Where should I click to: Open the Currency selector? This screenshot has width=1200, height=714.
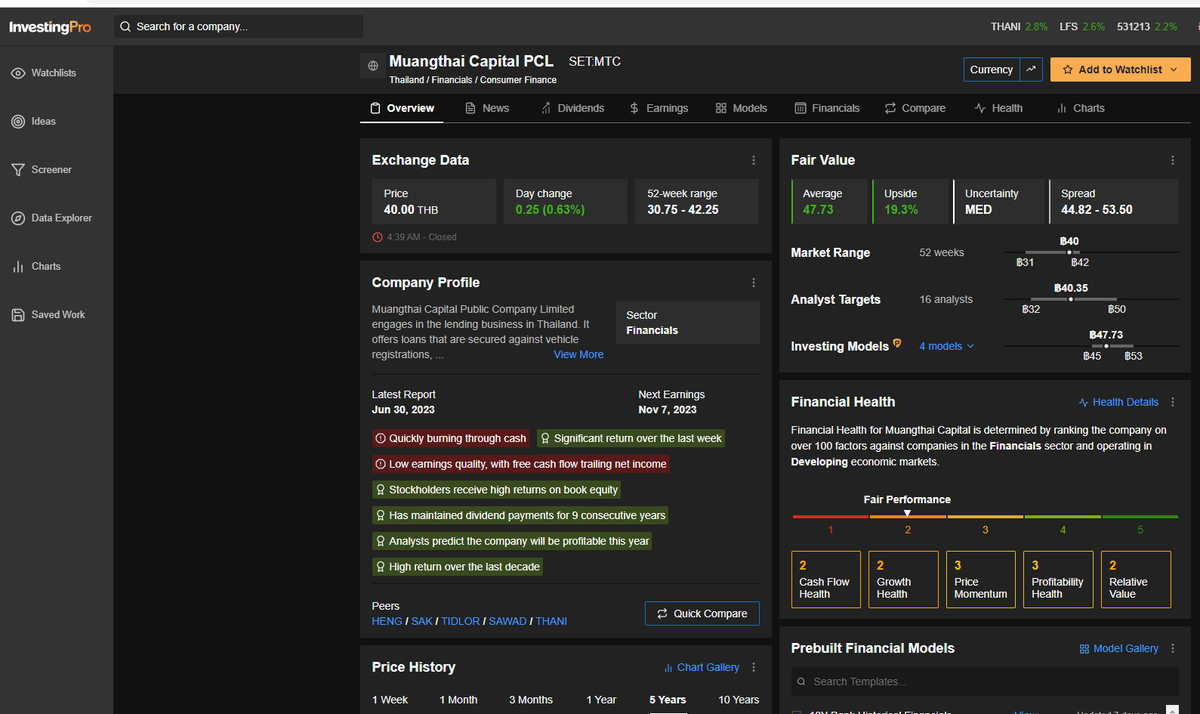(x=991, y=69)
